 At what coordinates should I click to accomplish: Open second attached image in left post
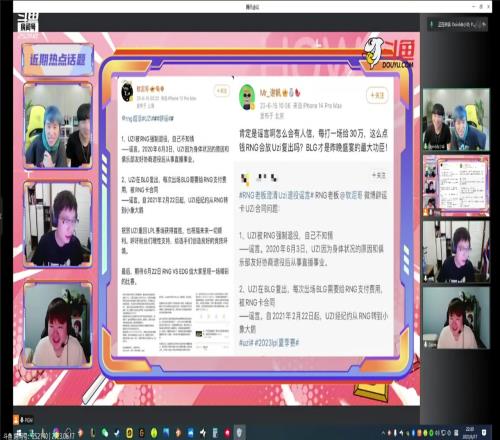pyautogui.click(x=175, y=322)
